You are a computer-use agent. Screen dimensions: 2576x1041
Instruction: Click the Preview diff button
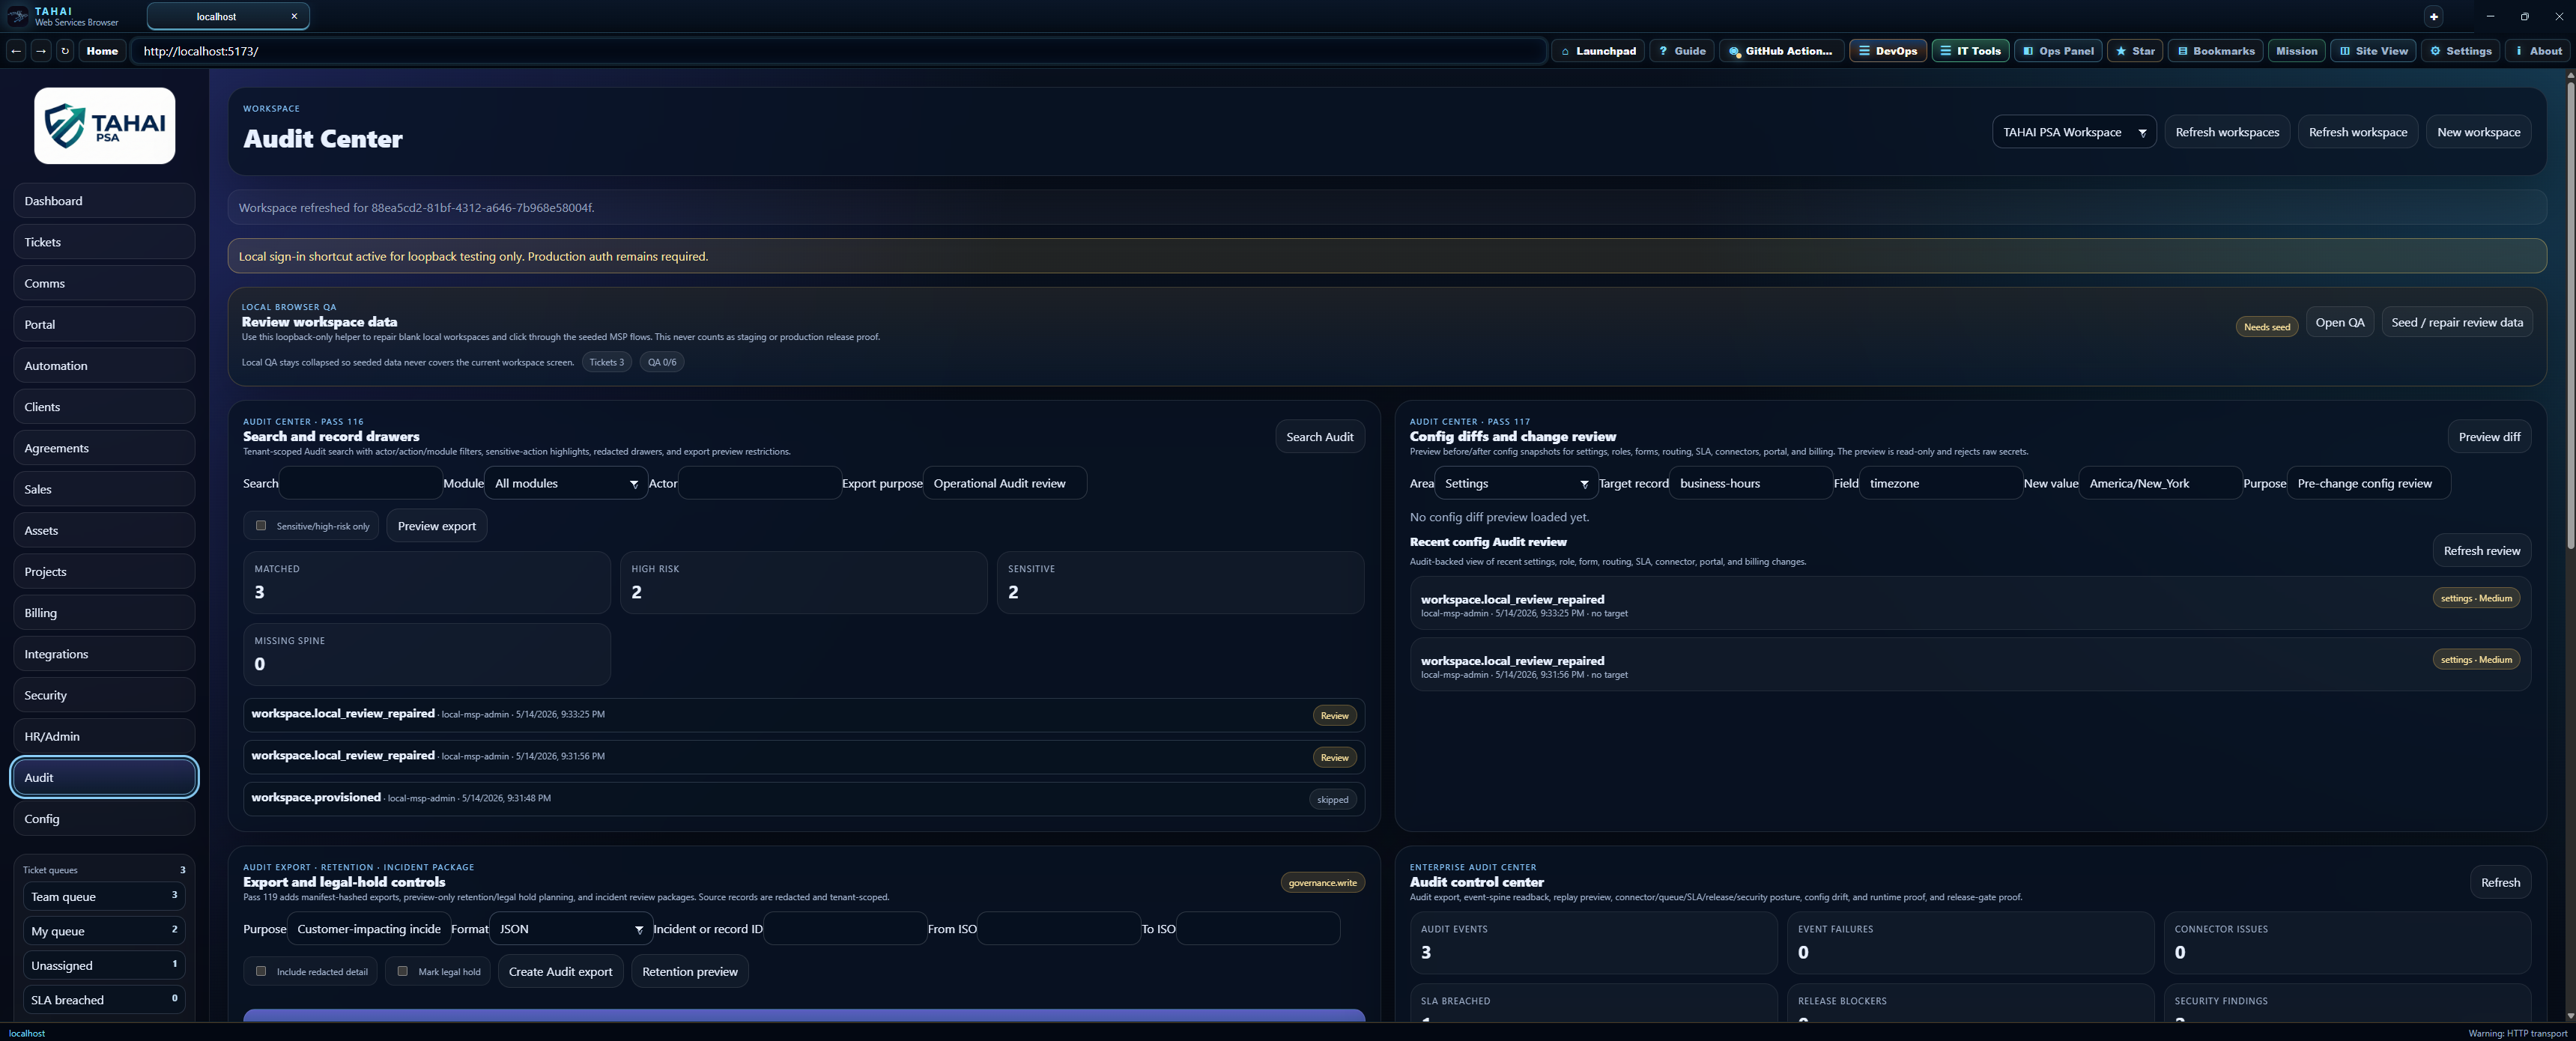tap(2489, 437)
